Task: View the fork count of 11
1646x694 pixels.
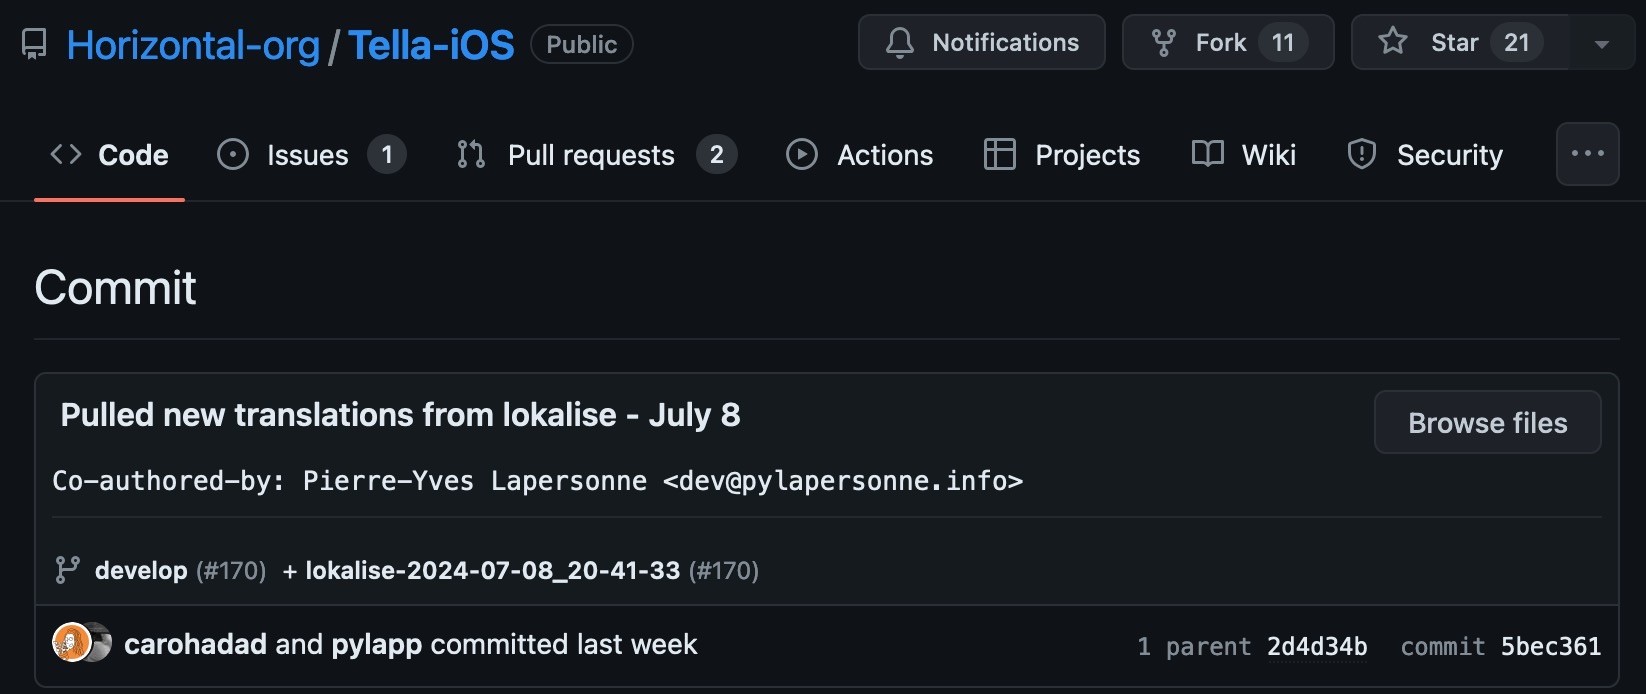Action: 1283,42
